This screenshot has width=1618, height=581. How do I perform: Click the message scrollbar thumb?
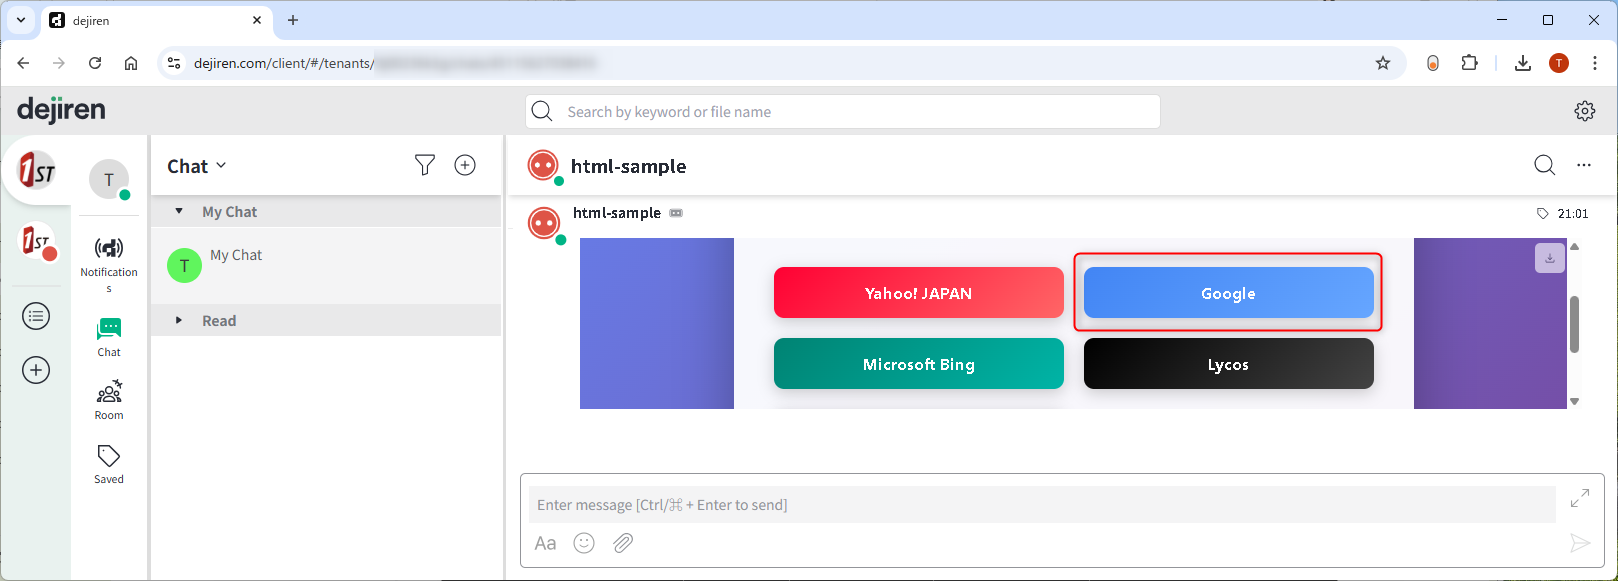pos(1575,324)
